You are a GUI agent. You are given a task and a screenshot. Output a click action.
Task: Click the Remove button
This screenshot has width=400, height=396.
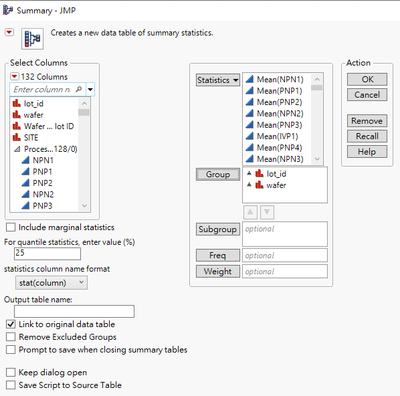[x=367, y=121]
